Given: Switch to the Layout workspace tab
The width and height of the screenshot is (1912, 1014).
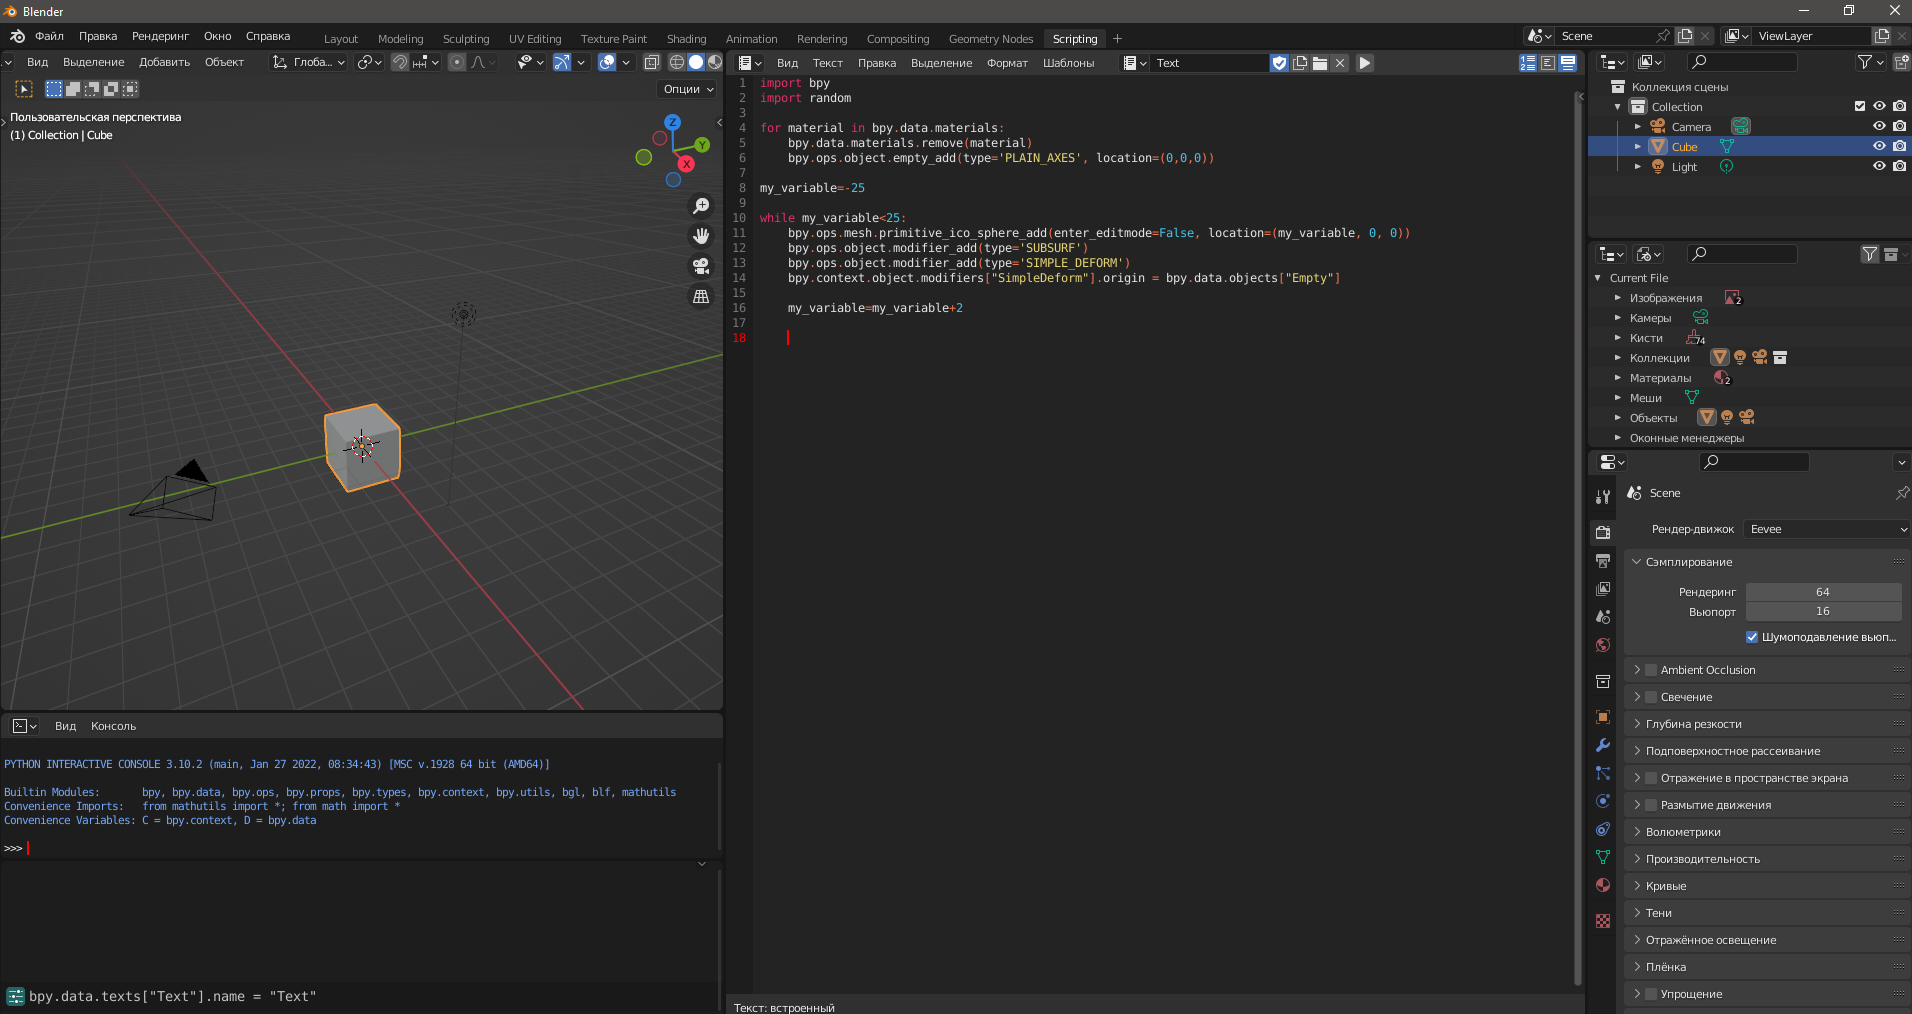Looking at the screenshot, I should coord(341,39).
